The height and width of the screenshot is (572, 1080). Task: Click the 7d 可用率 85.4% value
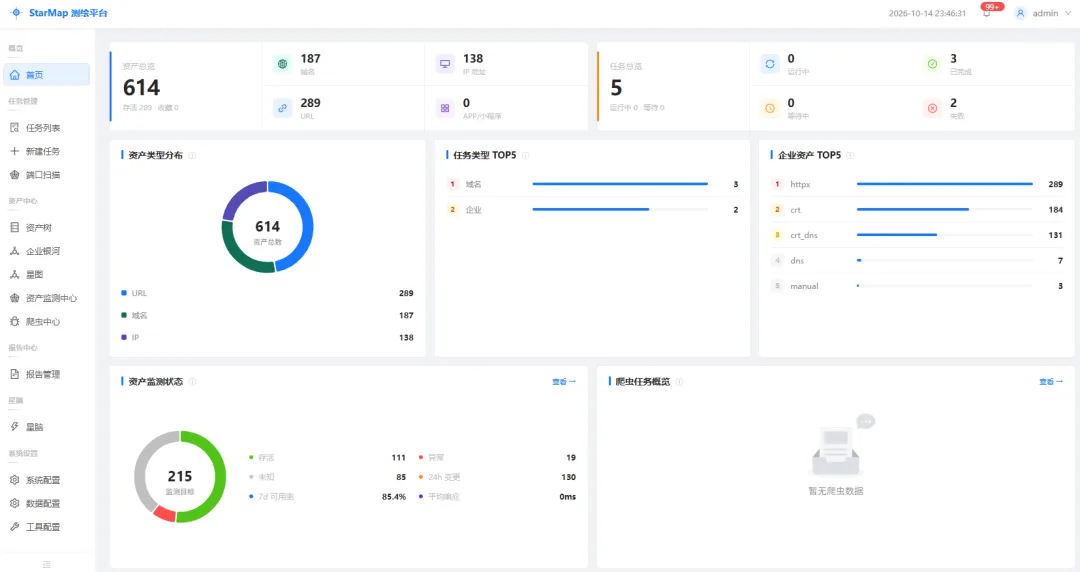(393, 496)
